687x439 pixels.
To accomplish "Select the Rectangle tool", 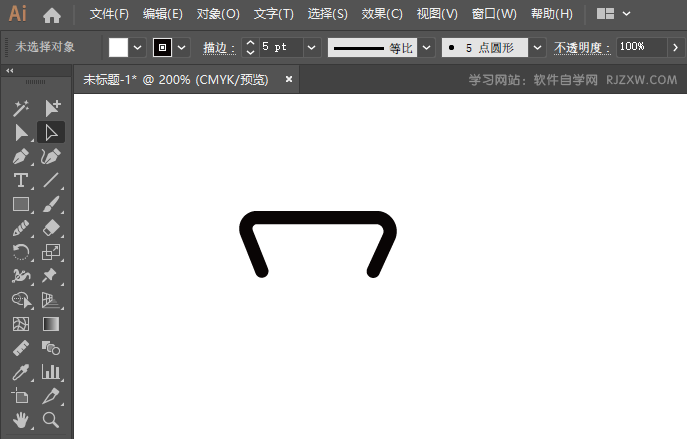I will click(21, 205).
